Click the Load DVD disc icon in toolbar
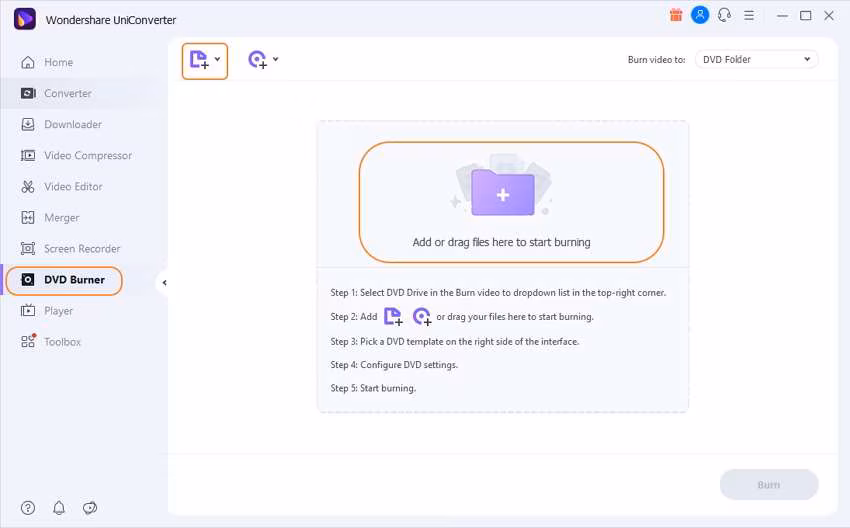Viewport: 850px width, 528px height. (257, 60)
